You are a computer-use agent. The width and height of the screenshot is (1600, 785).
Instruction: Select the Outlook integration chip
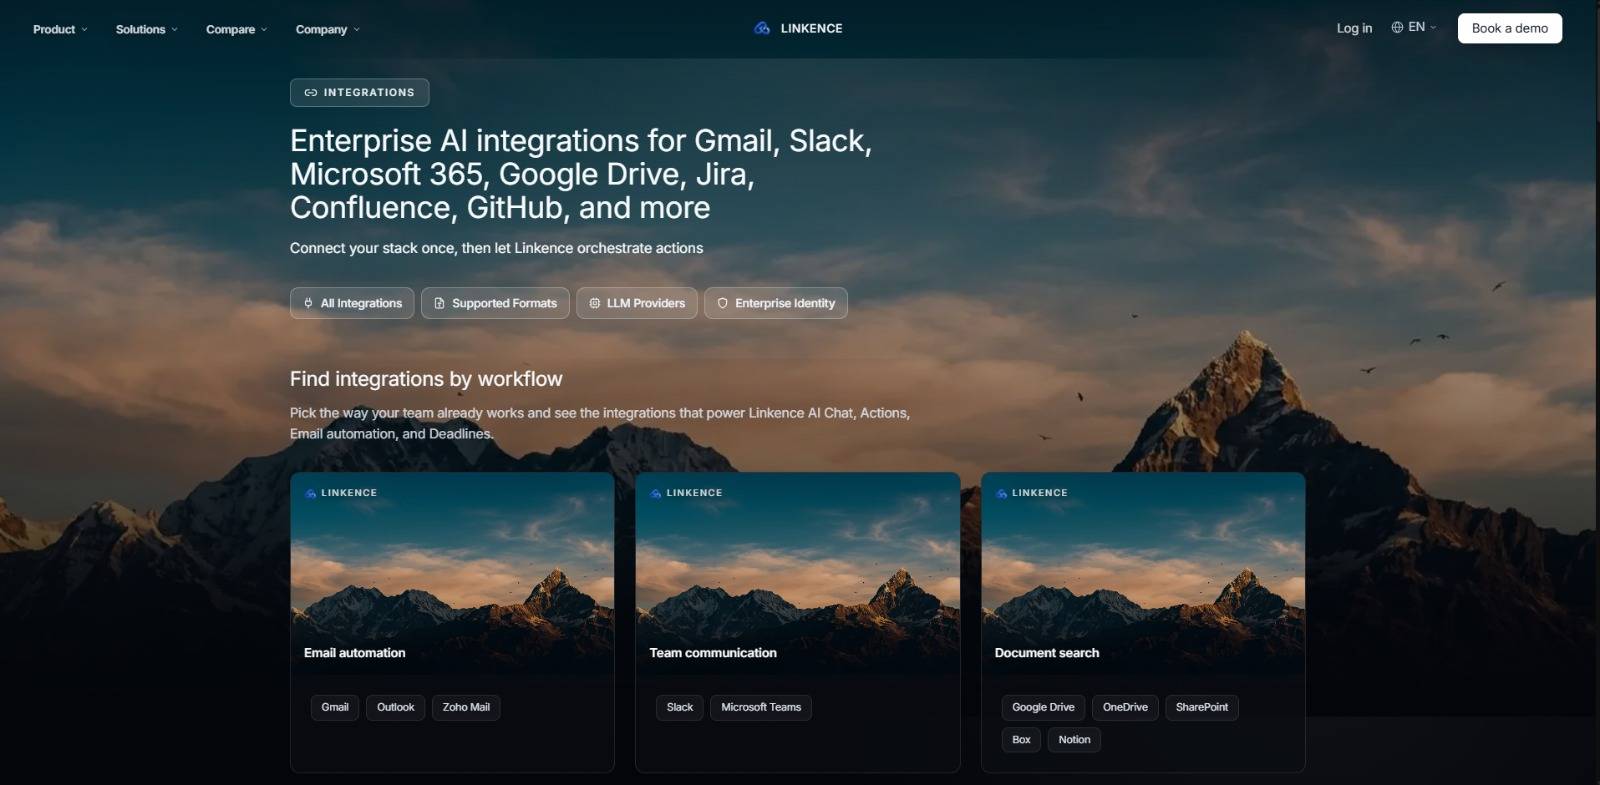(x=395, y=707)
